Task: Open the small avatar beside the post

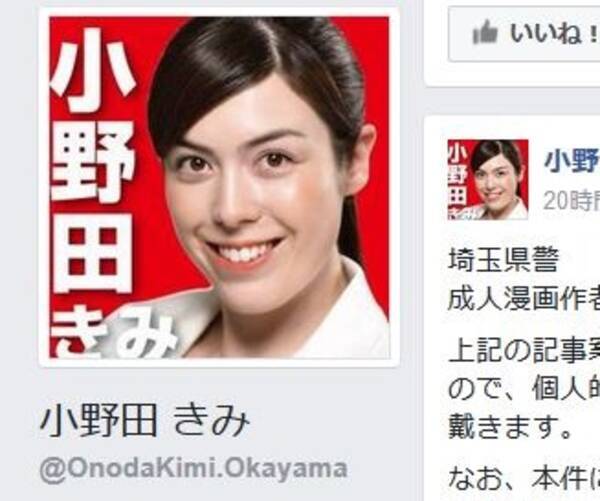Action: [x=488, y=180]
